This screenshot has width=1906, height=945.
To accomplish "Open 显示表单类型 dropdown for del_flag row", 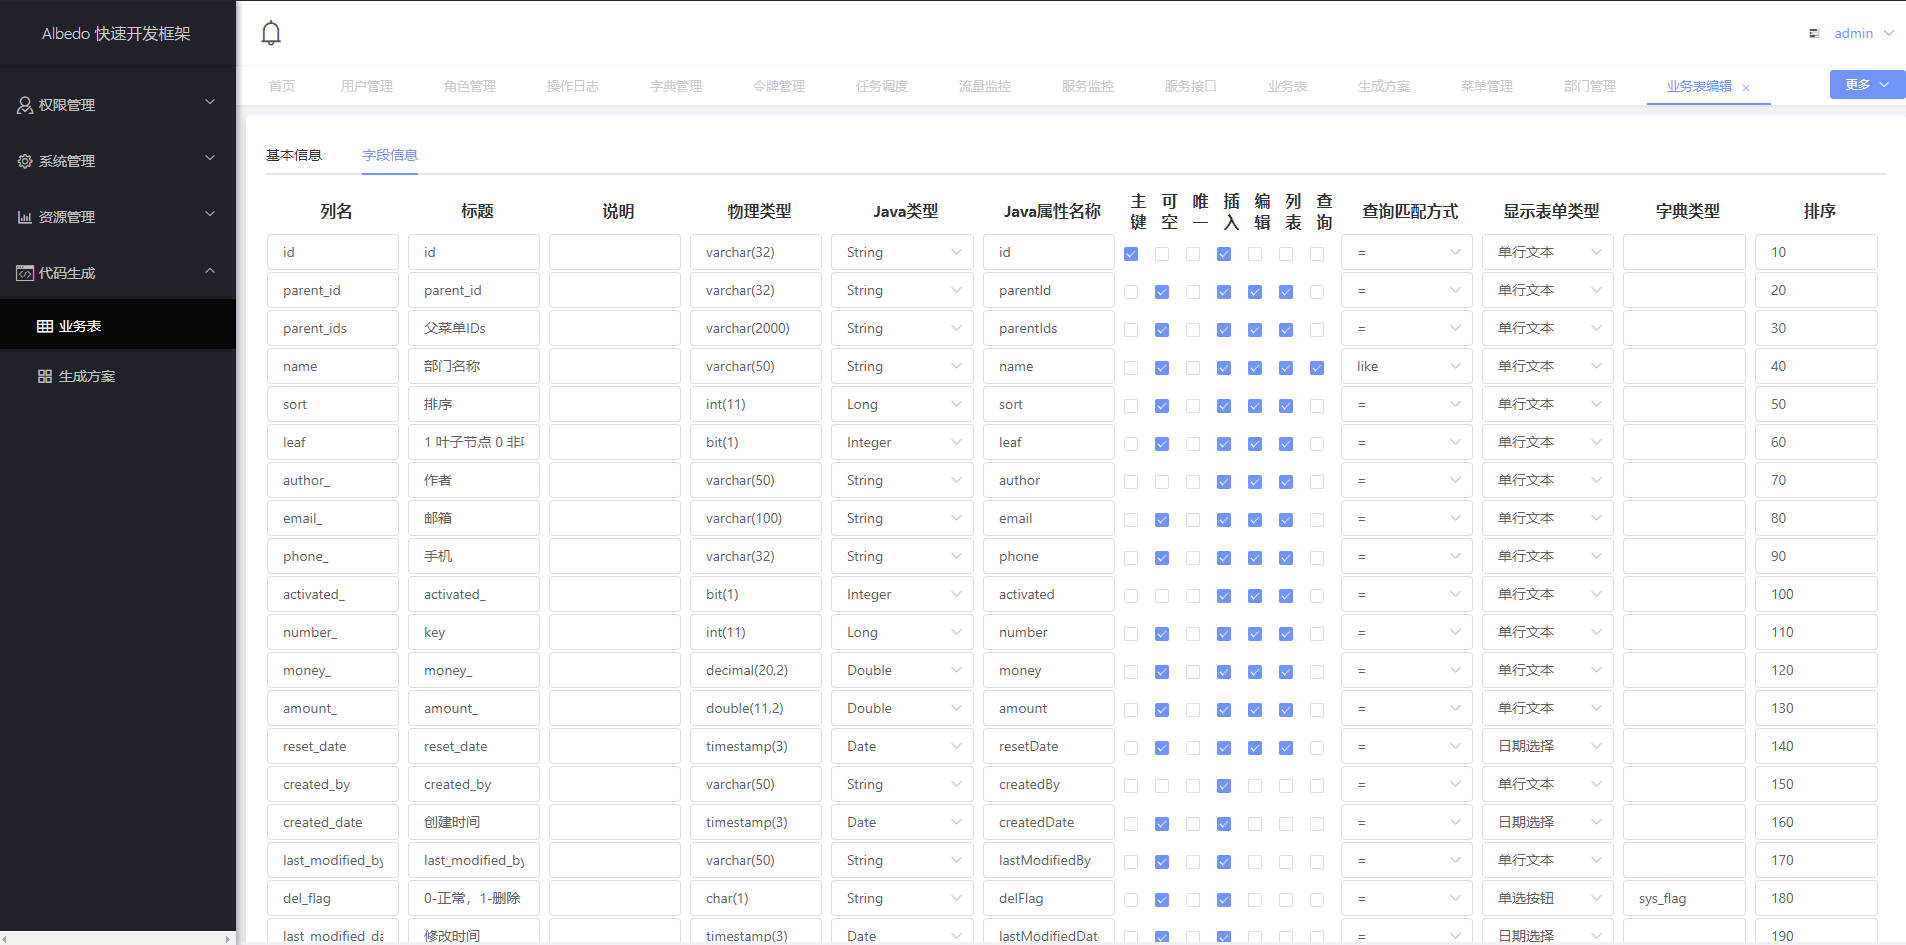I will 1547,898.
